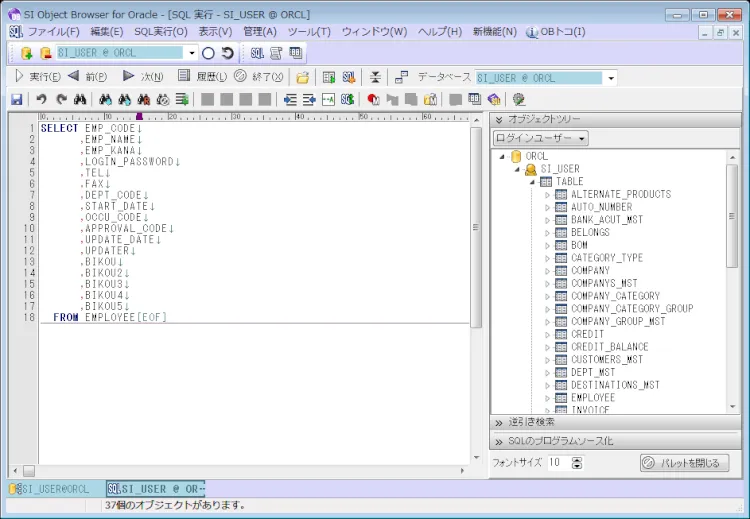Screen dimensions: 750x519
Task: Click the two-windows layout icon before データベース
Action: coord(401,77)
